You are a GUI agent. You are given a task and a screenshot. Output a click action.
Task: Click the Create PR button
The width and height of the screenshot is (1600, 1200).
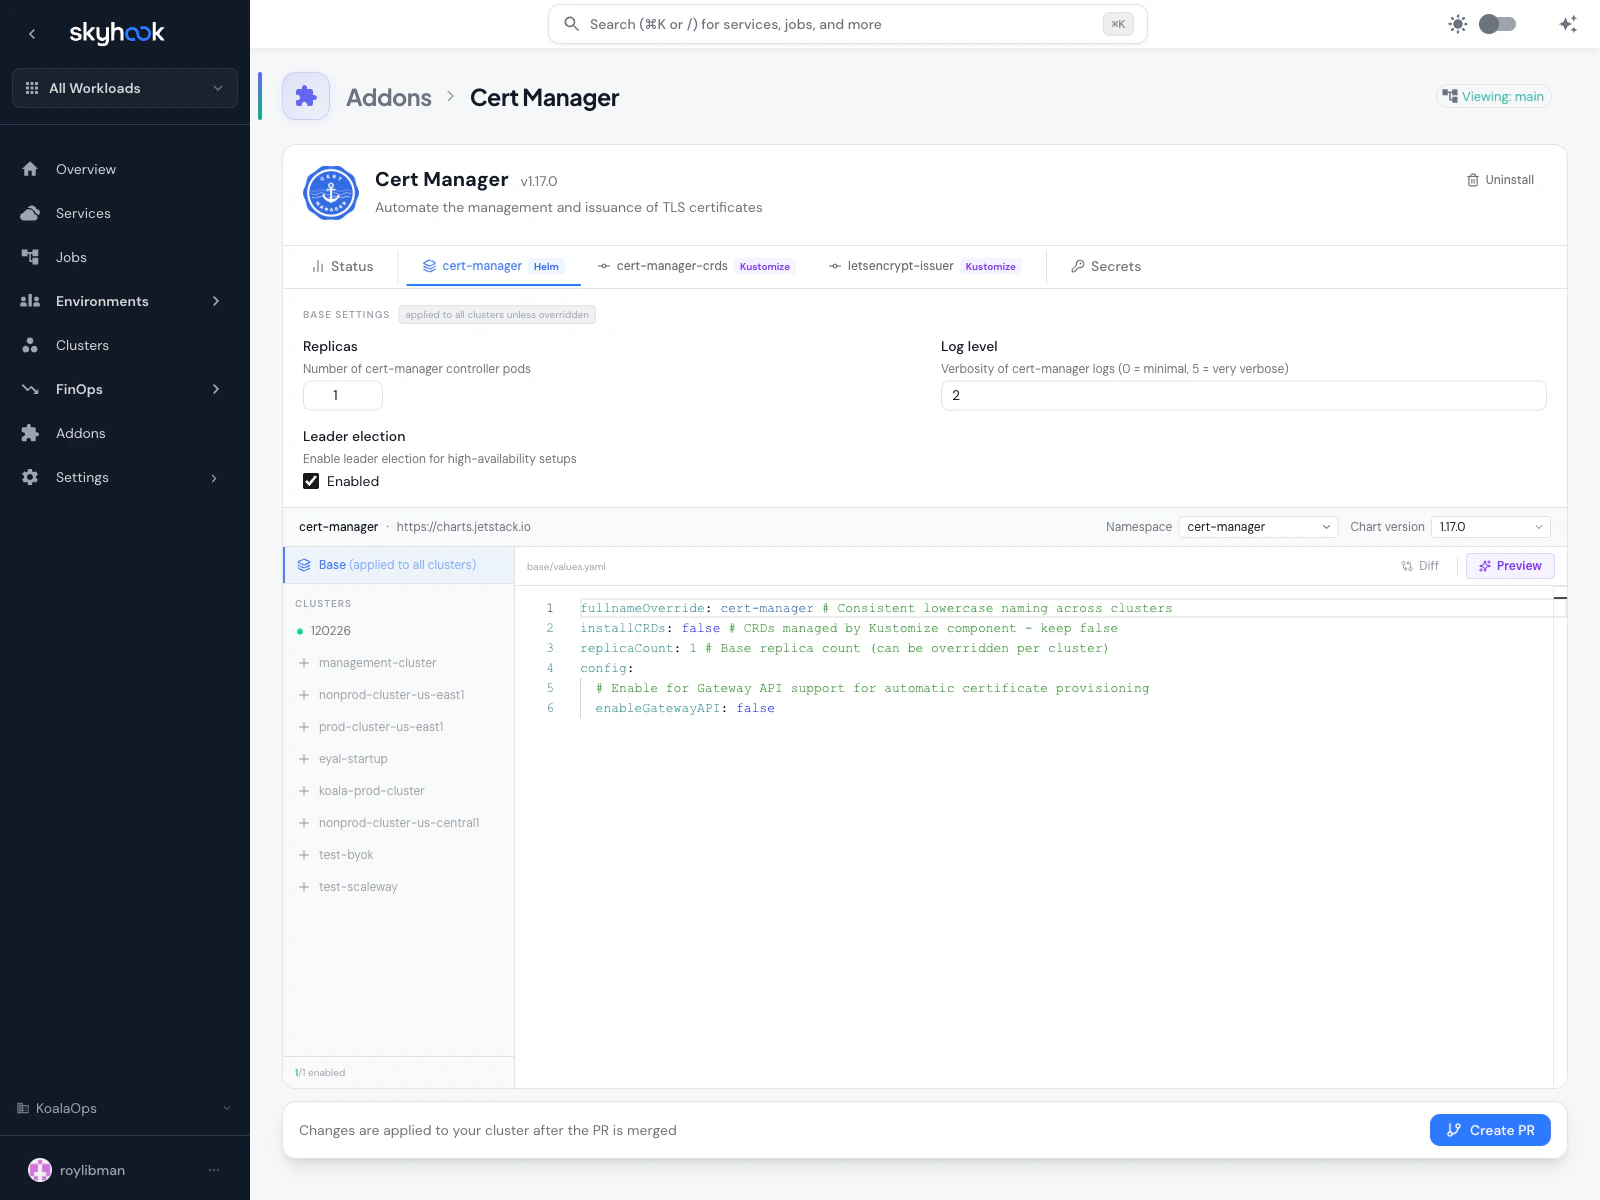[x=1490, y=1130]
